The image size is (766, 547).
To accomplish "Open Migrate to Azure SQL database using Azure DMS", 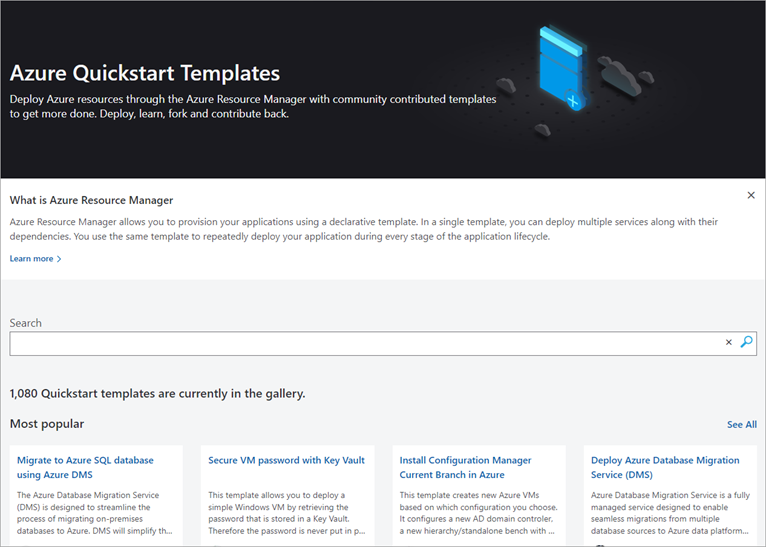I will pyautogui.click(x=85, y=467).
